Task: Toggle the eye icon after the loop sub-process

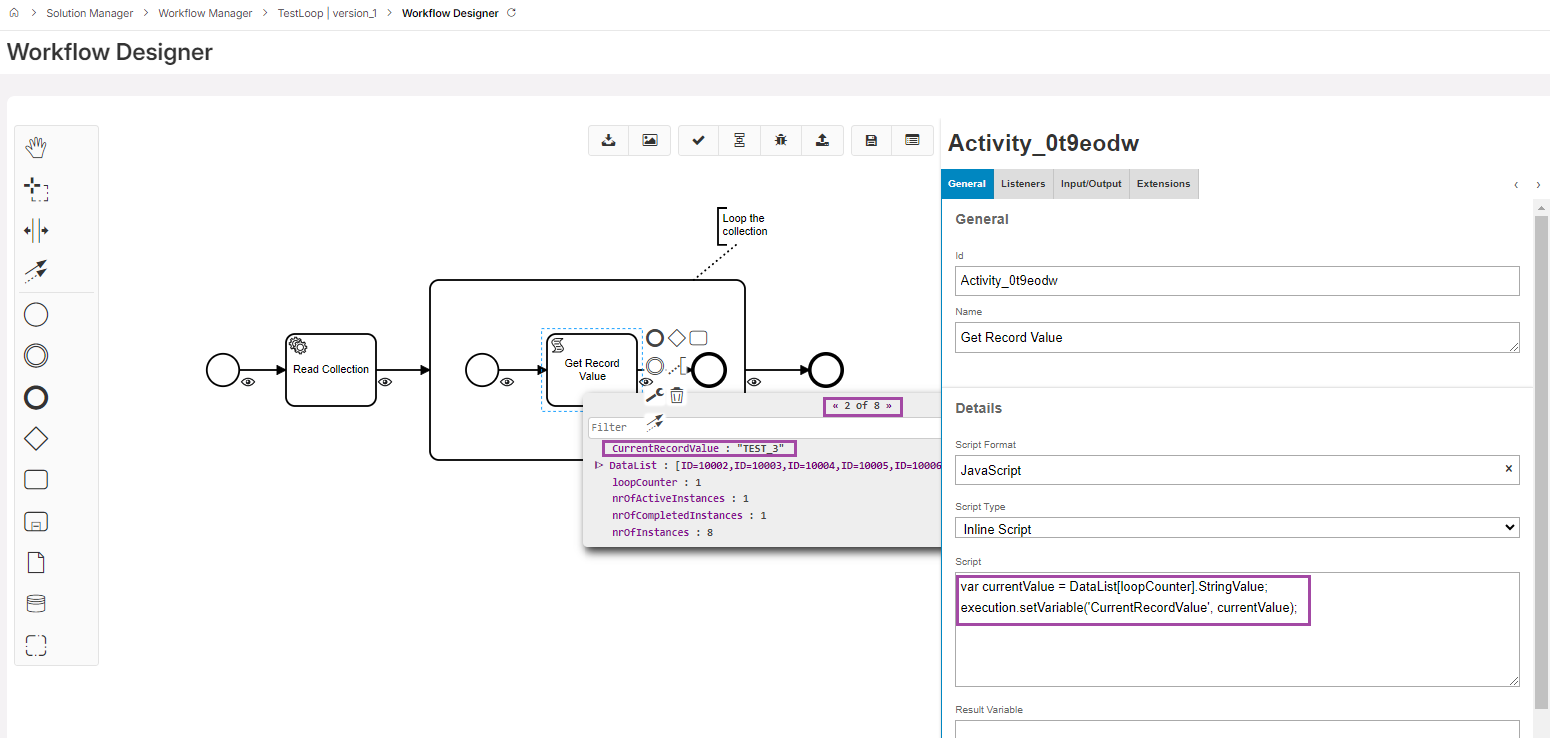Action: (x=754, y=382)
